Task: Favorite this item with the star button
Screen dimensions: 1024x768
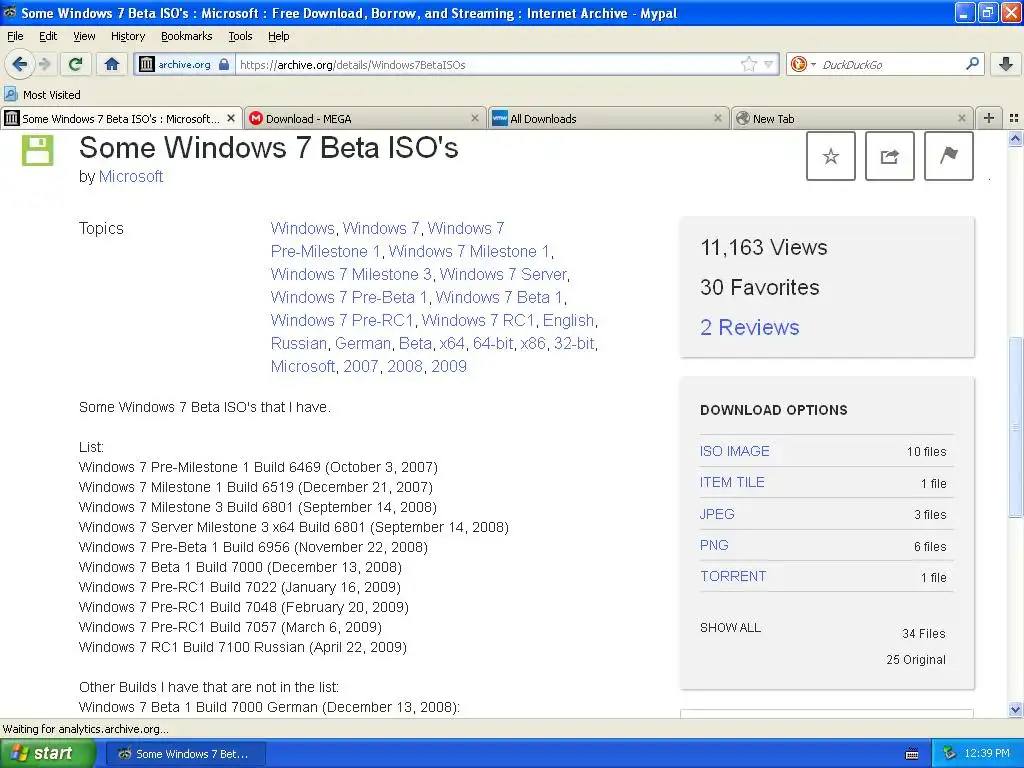Action: pyautogui.click(x=831, y=156)
